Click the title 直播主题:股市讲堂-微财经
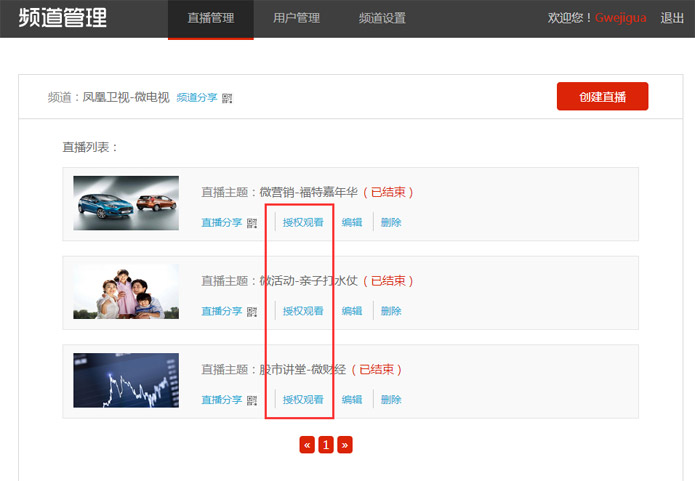 click(273, 370)
